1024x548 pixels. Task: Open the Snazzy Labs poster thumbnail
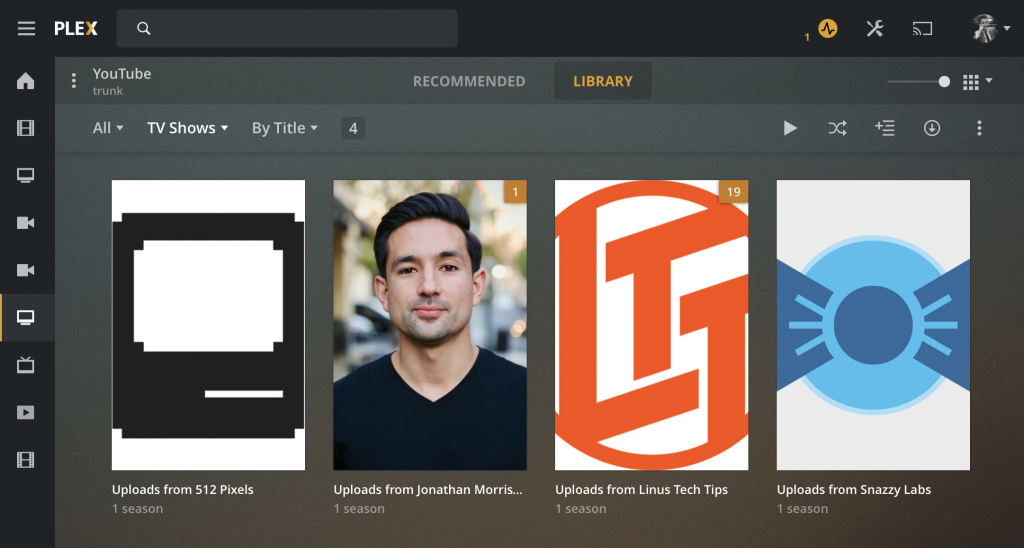[x=873, y=325]
